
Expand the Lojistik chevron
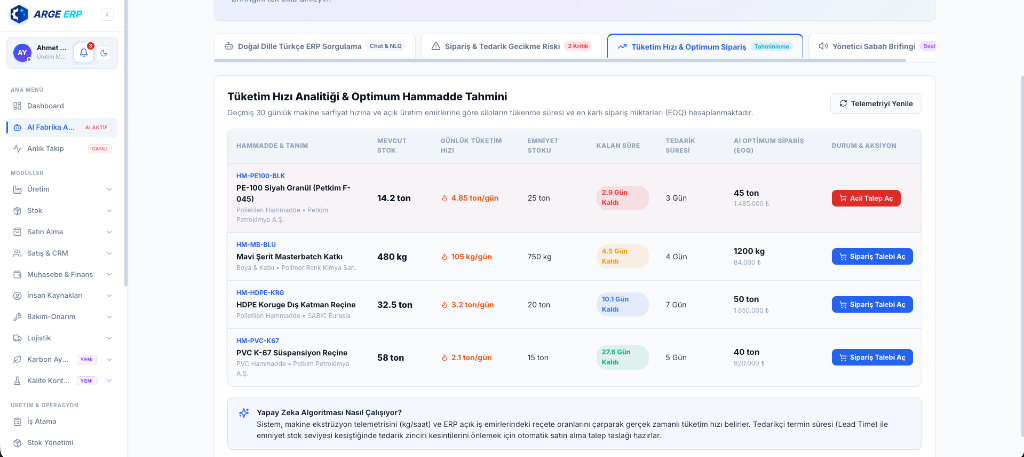coord(109,338)
